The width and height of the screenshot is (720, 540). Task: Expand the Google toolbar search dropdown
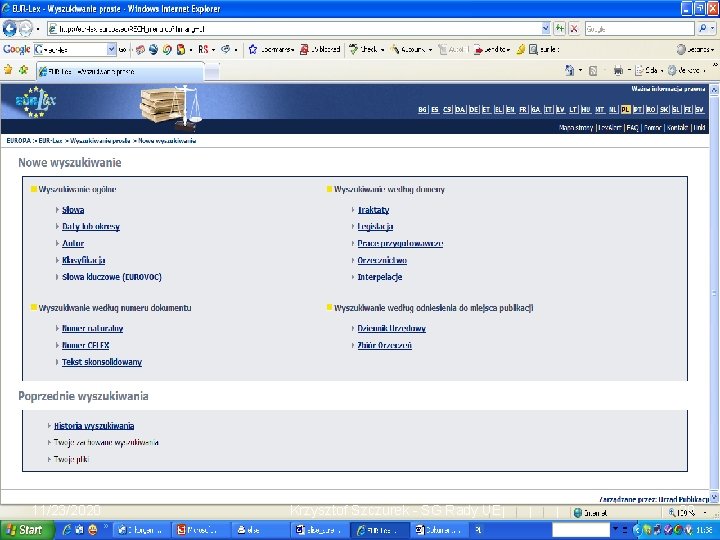112,49
